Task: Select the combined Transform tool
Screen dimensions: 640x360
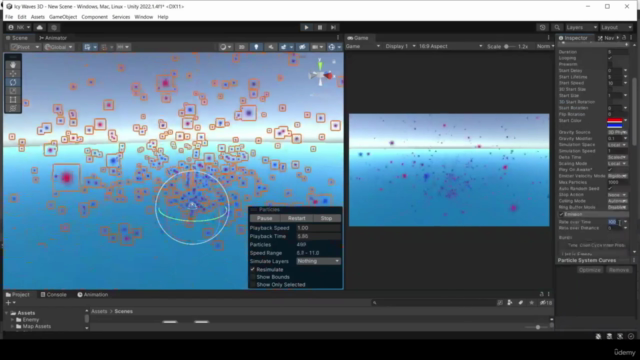Action: (13, 108)
